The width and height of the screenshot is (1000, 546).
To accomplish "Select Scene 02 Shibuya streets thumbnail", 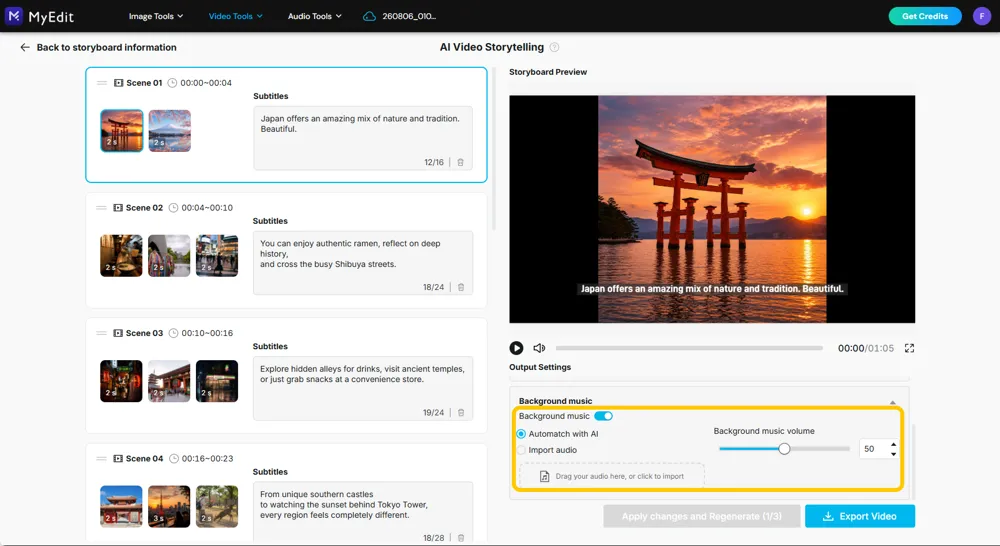I will 217,256.
